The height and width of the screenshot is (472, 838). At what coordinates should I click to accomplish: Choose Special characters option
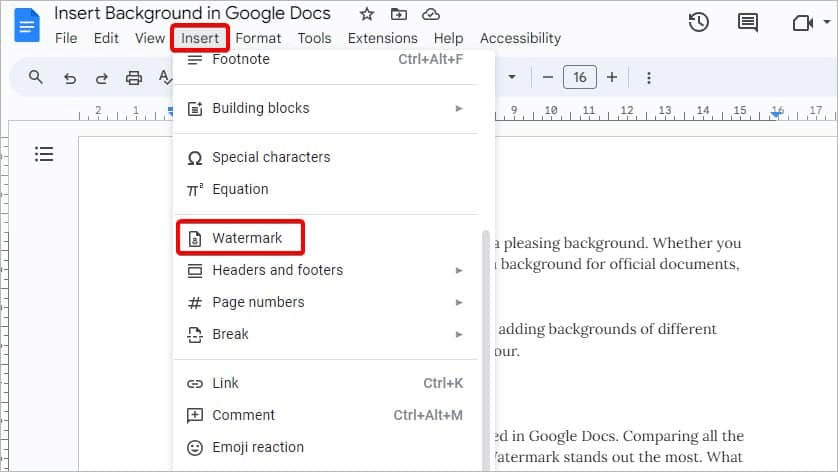tap(326, 158)
